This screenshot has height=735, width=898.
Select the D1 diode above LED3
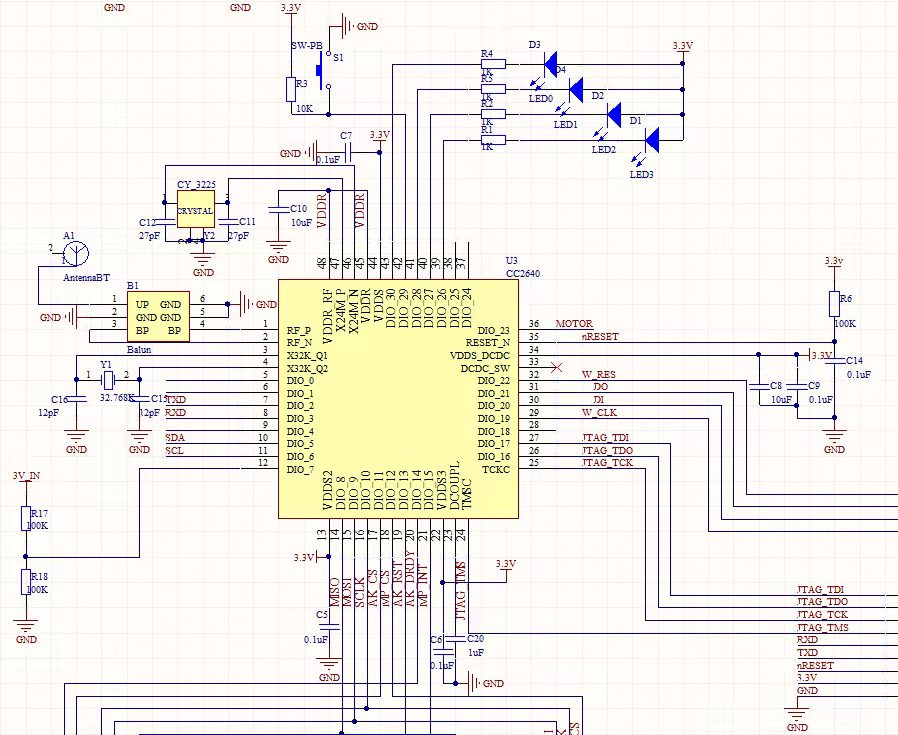coord(652,140)
